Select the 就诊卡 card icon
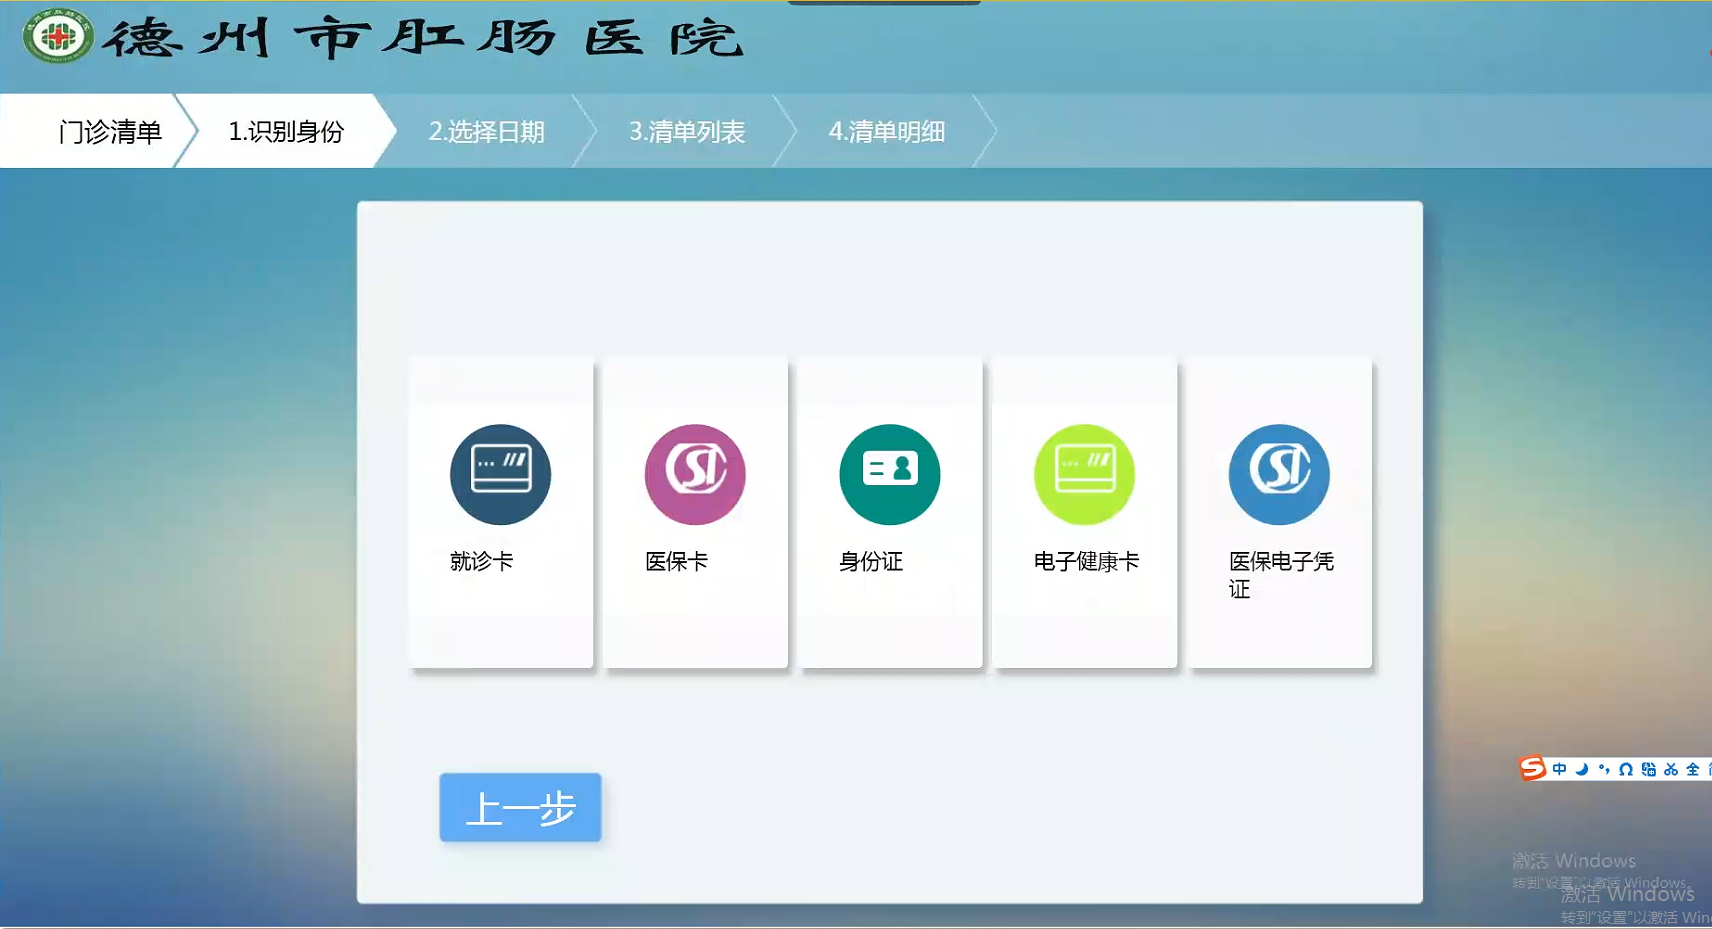 (500, 474)
